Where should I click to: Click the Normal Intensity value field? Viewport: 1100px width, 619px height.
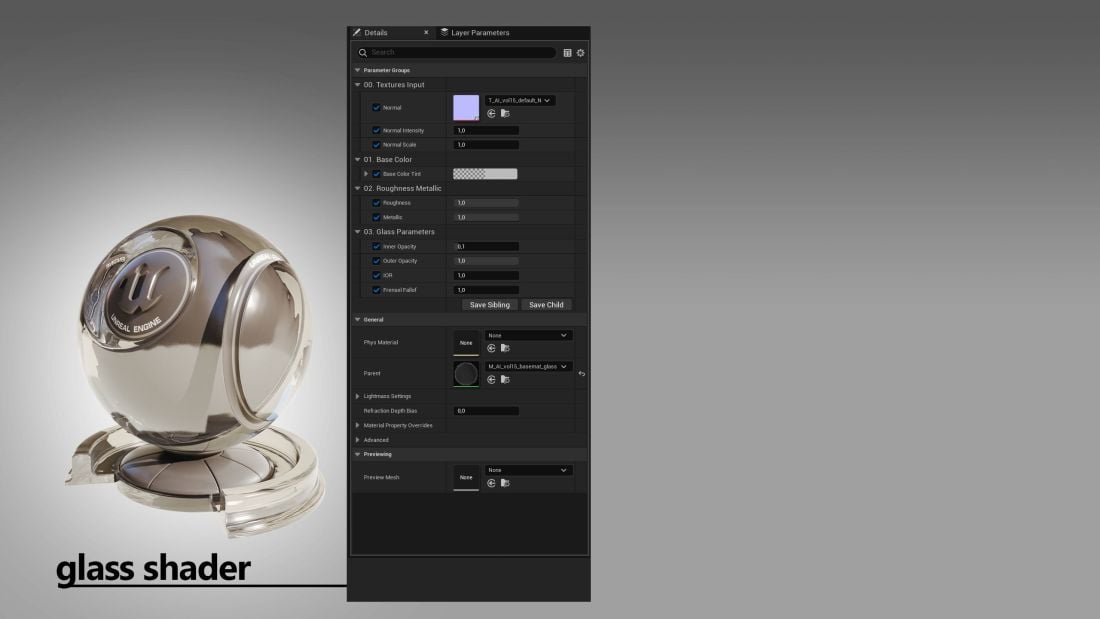click(x=486, y=131)
